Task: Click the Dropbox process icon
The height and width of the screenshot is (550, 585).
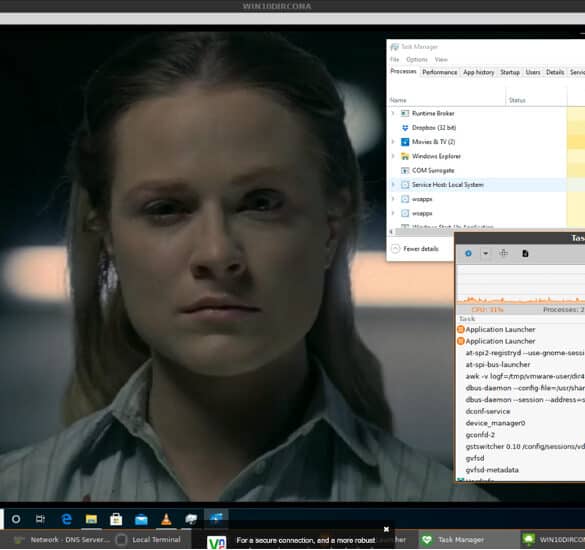Action: [x=405, y=128]
